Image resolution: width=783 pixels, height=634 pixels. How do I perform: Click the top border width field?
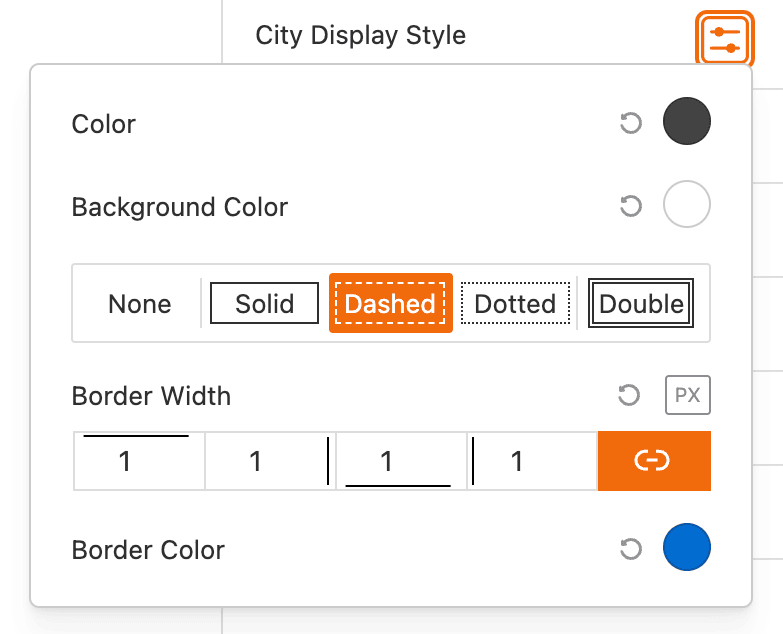pos(138,461)
